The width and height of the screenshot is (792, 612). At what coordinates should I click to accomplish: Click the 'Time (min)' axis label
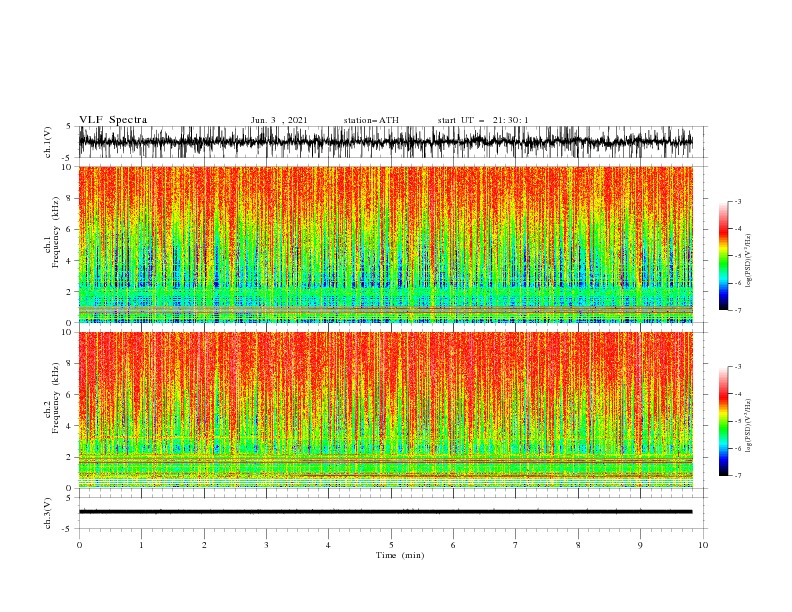point(400,555)
